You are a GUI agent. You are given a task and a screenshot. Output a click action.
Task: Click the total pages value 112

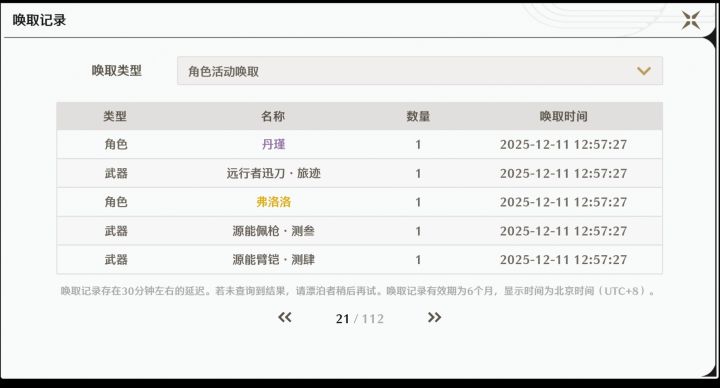(372, 319)
